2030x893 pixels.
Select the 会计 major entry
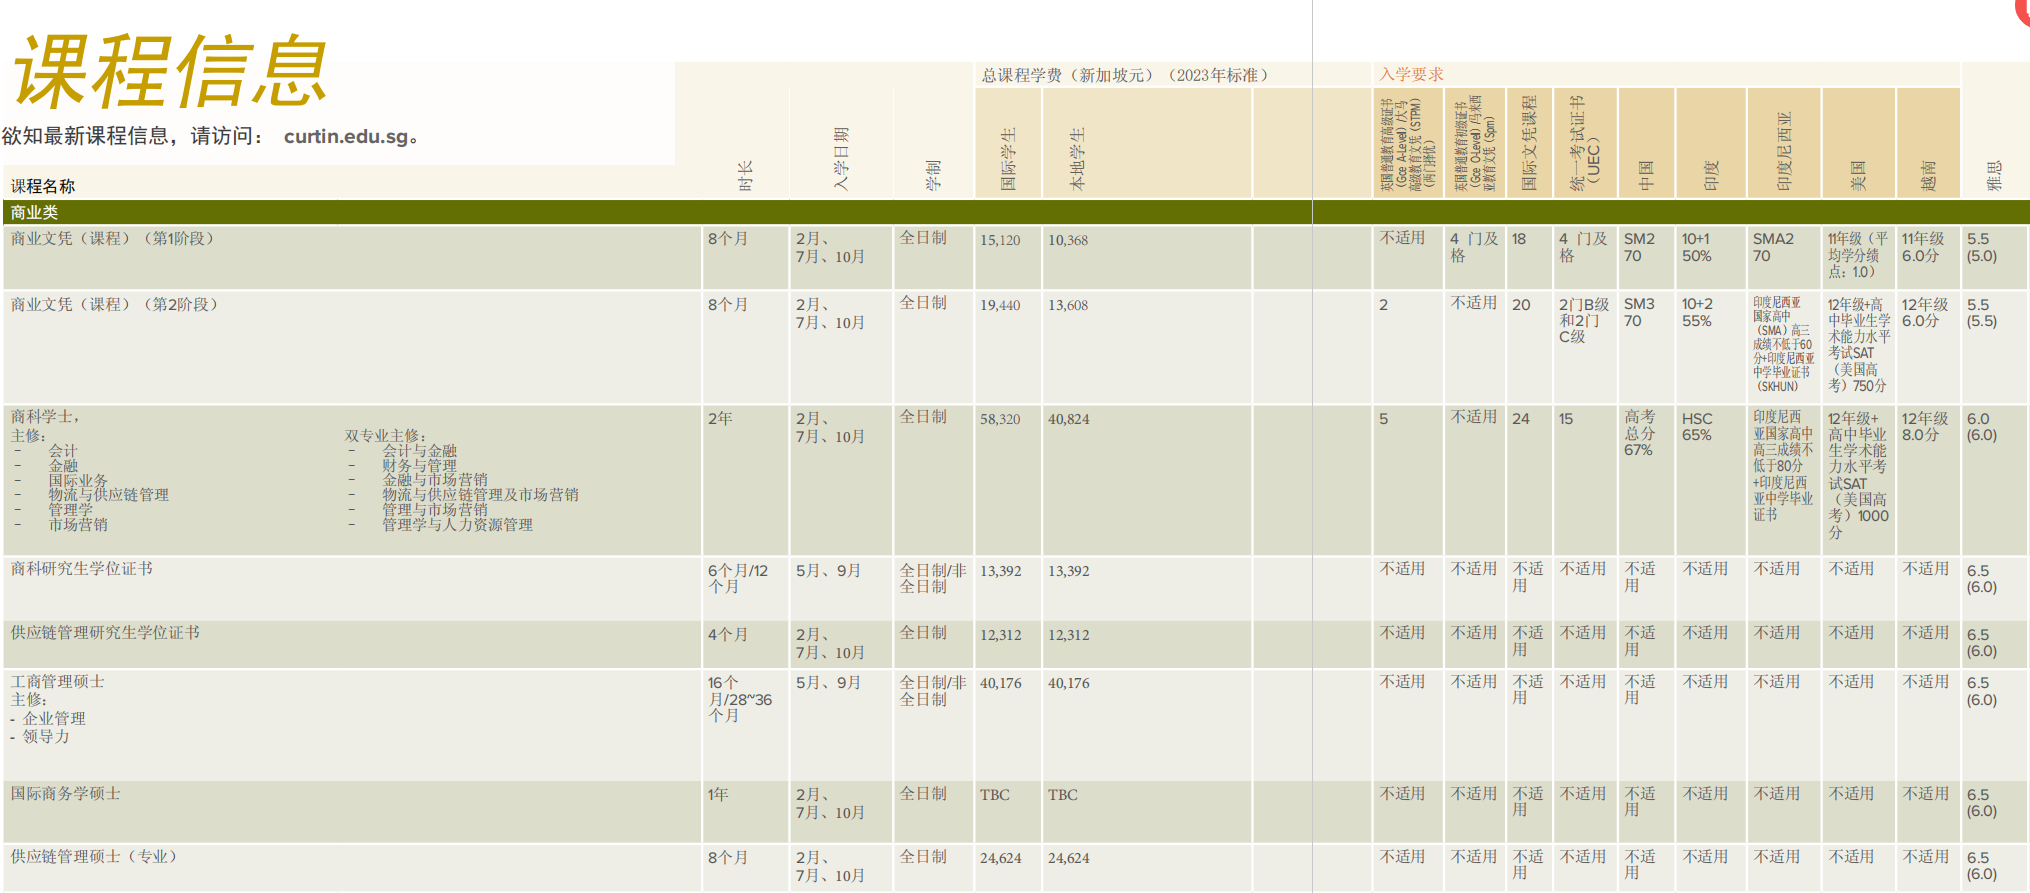click(63, 451)
